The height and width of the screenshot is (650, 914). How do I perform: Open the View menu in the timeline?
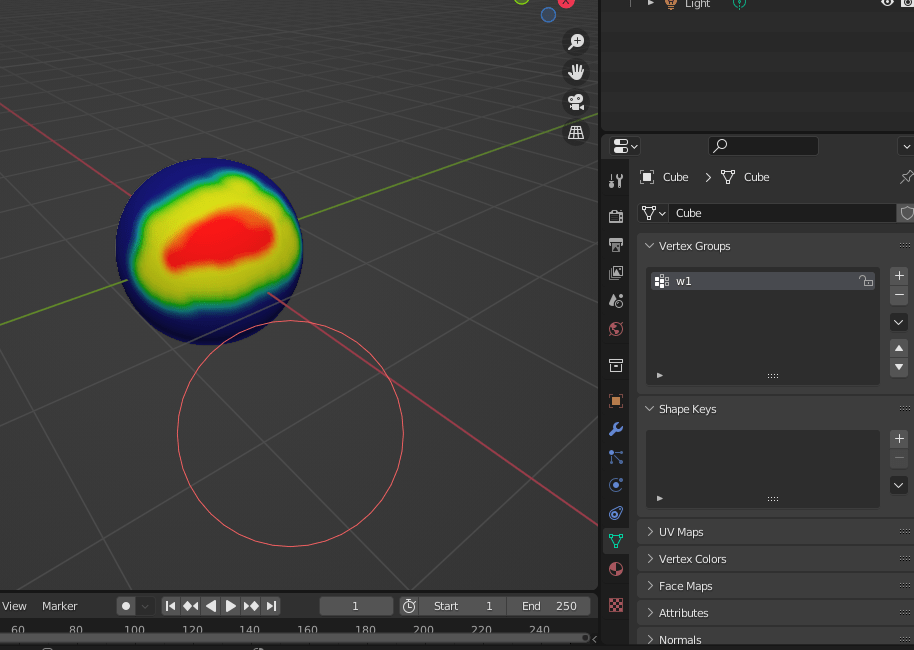[14, 605]
